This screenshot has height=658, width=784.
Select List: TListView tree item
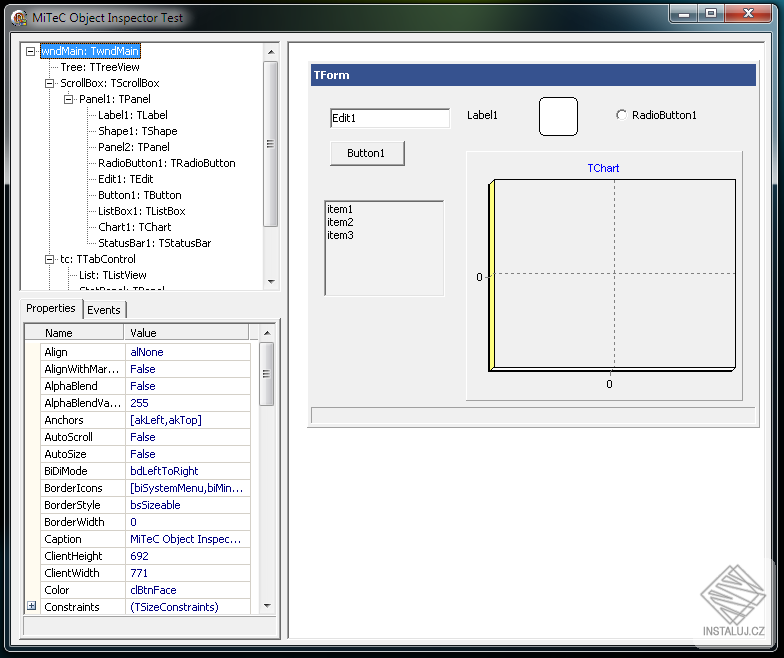[112, 275]
